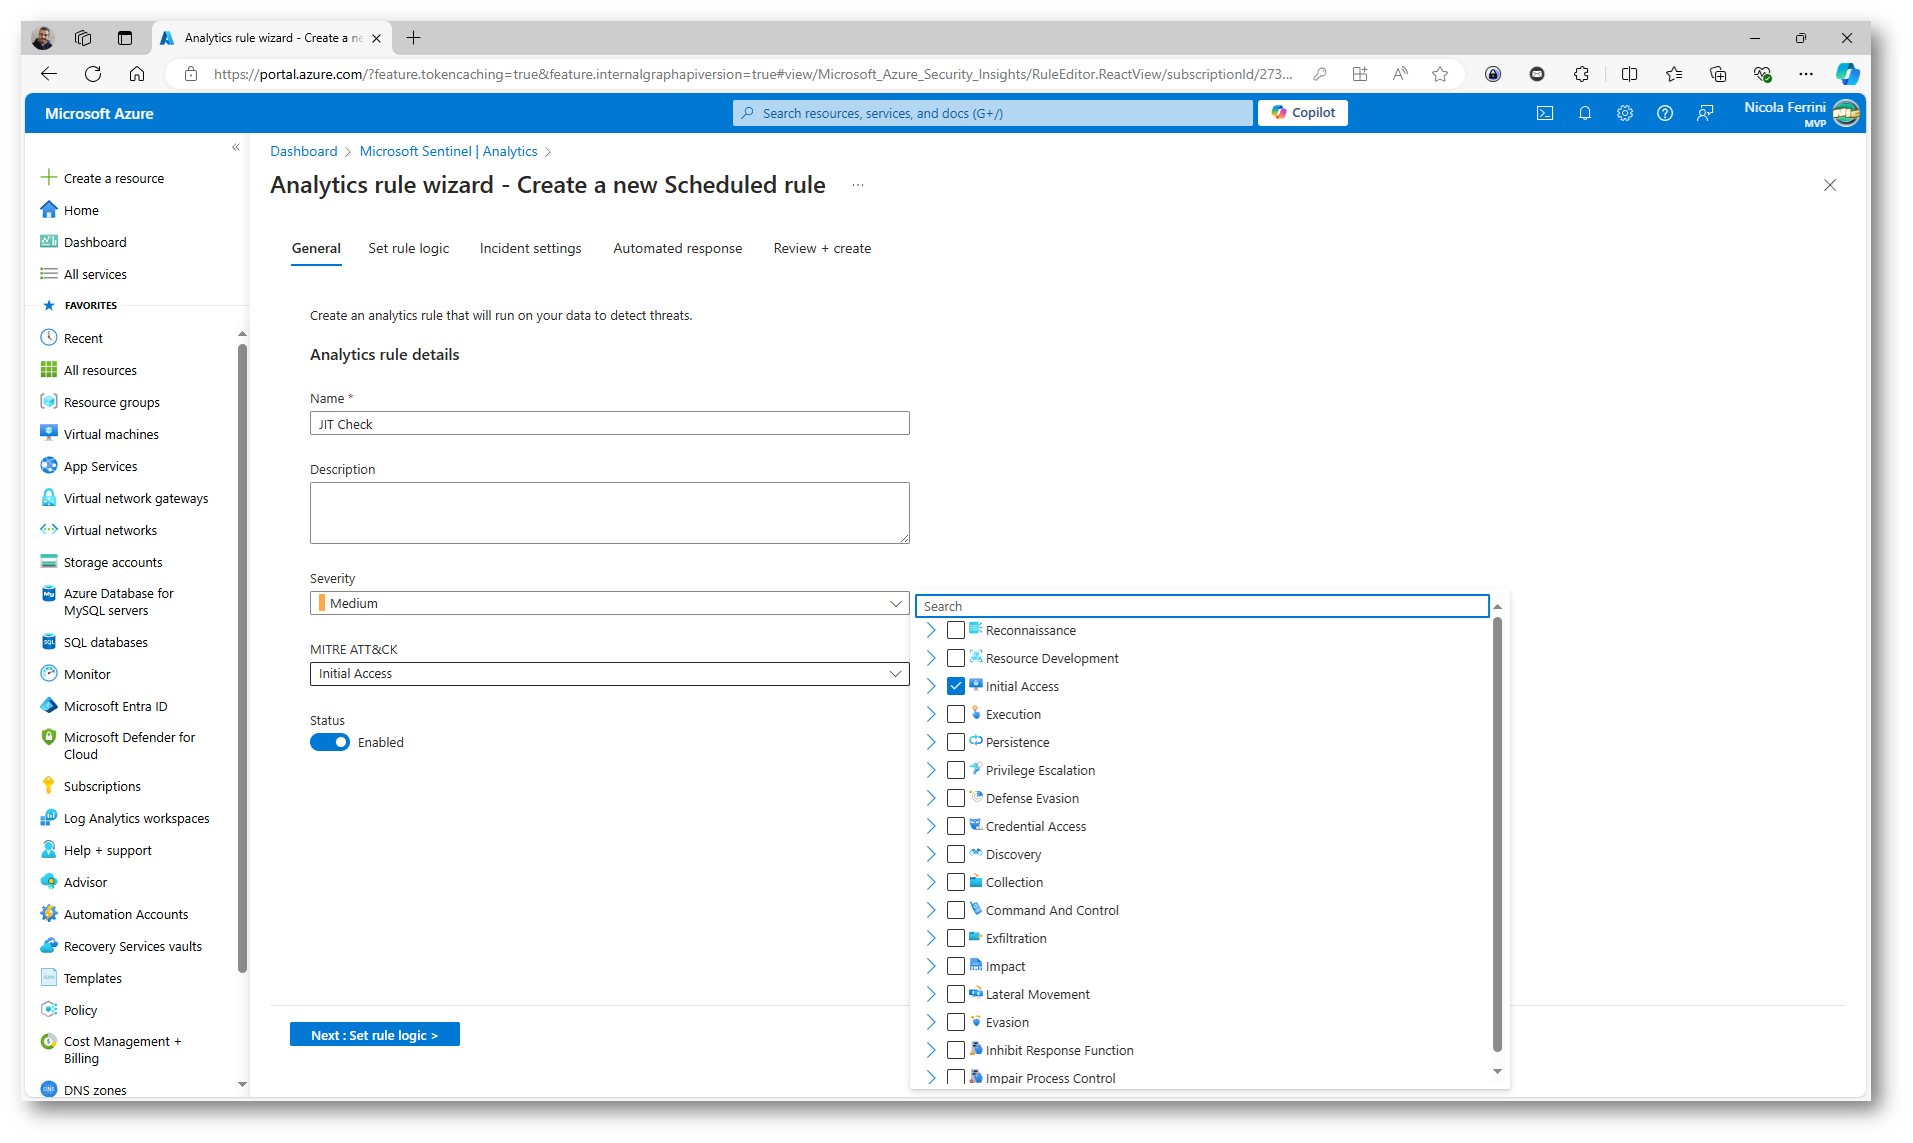Open the MITRE ATT&CK dropdown
Viewport: 1913px width, 1143px height.
(x=609, y=674)
